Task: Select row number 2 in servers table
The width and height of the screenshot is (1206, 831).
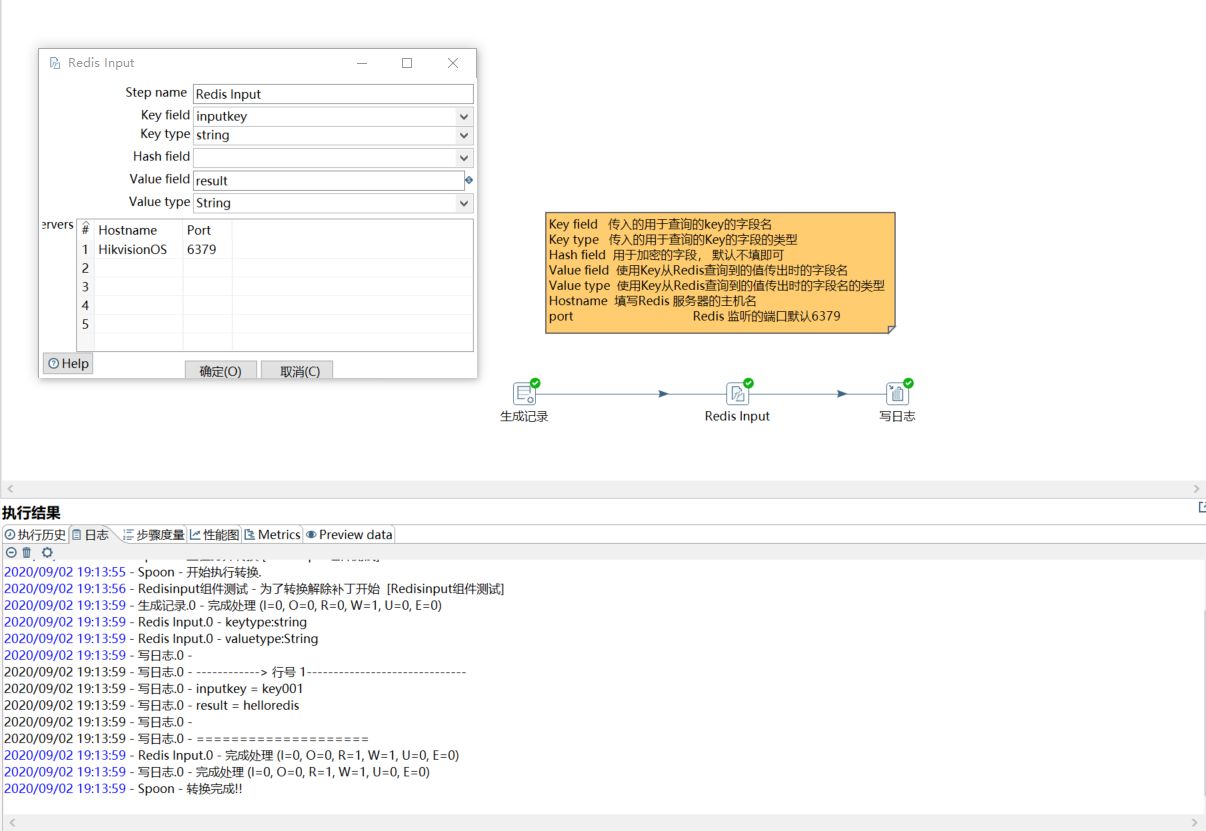Action: (x=86, y=268)
